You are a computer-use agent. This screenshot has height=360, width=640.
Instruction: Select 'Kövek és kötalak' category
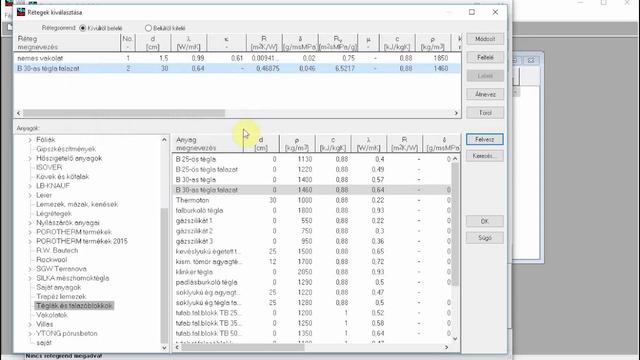click(62, 177)
